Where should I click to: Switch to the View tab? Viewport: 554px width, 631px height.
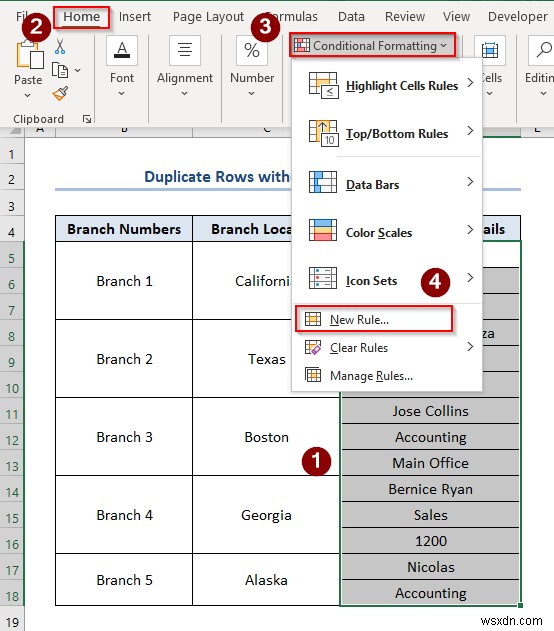pyautogui.click(x=456, y=17)
